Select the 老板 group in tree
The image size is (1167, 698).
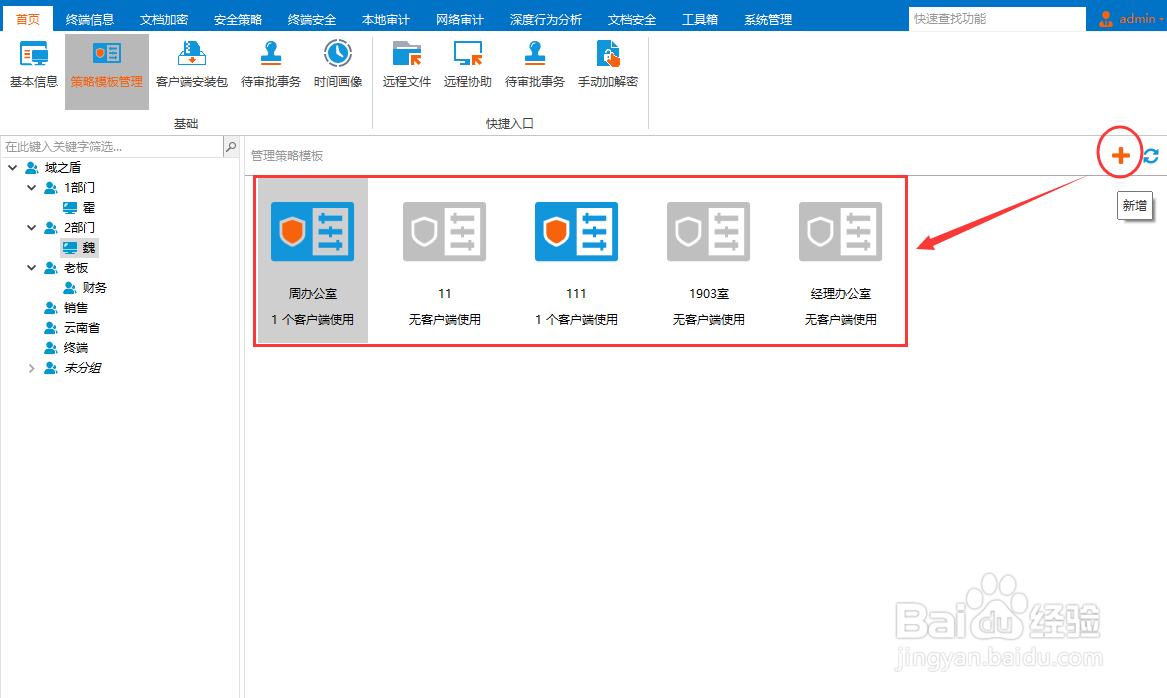pyautogui.click(x=76, y=267)
